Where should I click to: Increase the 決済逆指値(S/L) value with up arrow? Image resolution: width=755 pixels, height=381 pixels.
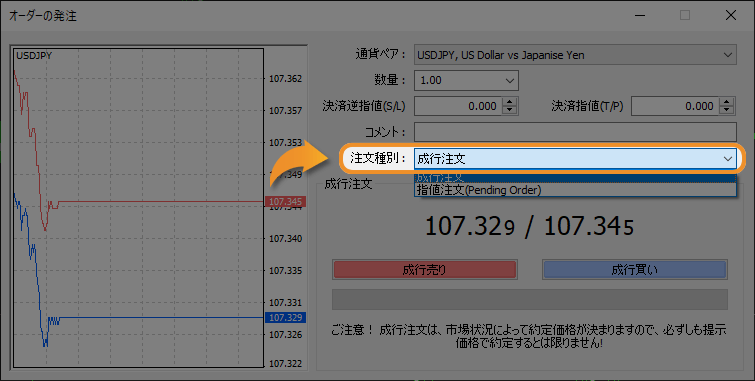point(509,102)
